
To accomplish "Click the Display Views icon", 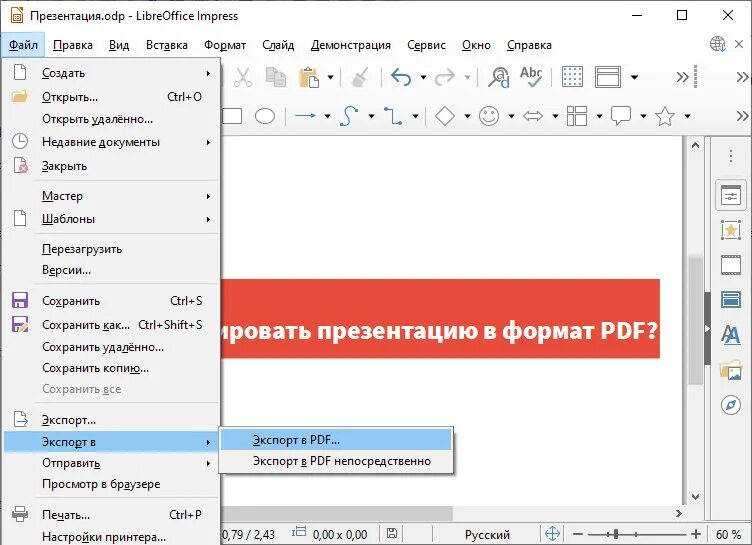I will tap(608, 77).
